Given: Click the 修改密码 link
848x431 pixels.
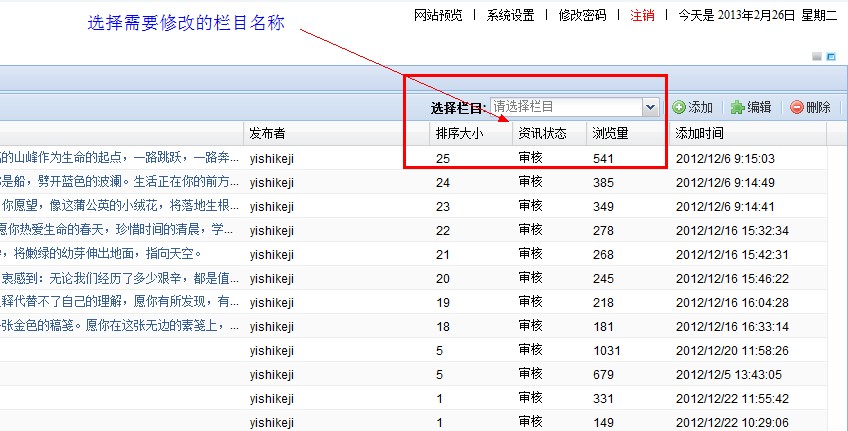Looking at the screenshot, I should coord(582,15).
